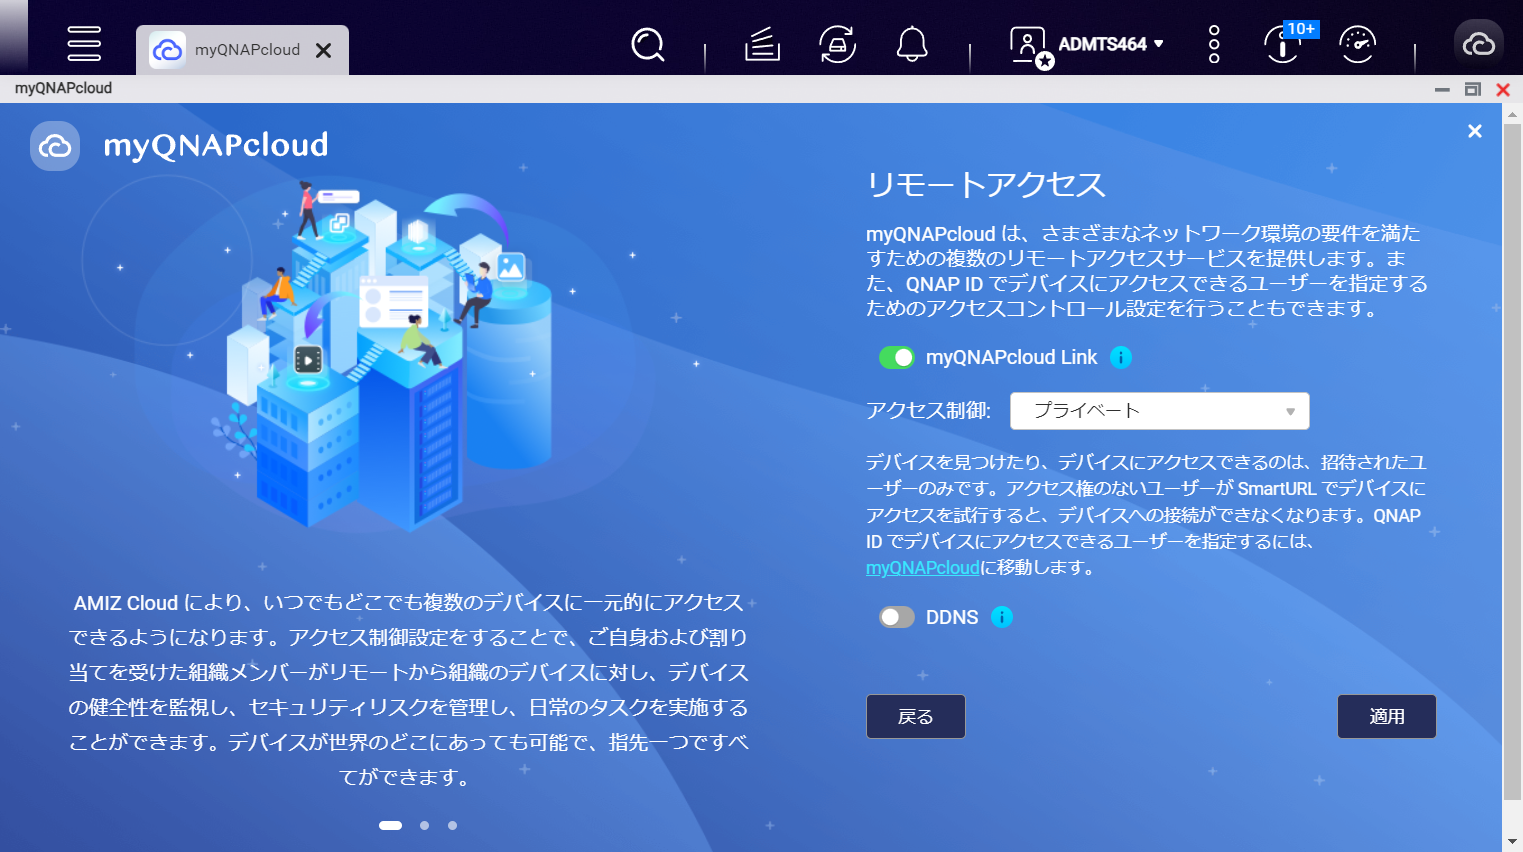Maximize the myQNAPcloud window
Viewport: 1523px width, 852px height.
pos(1472,89)
